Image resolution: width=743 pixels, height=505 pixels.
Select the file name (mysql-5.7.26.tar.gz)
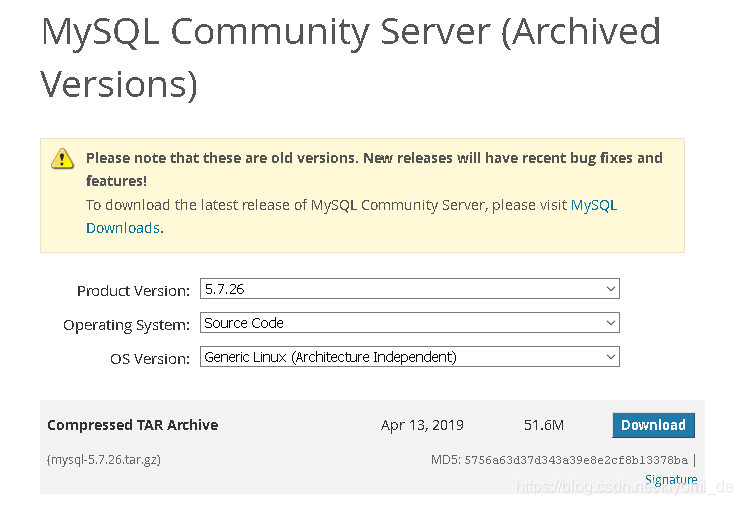[104, 460]
